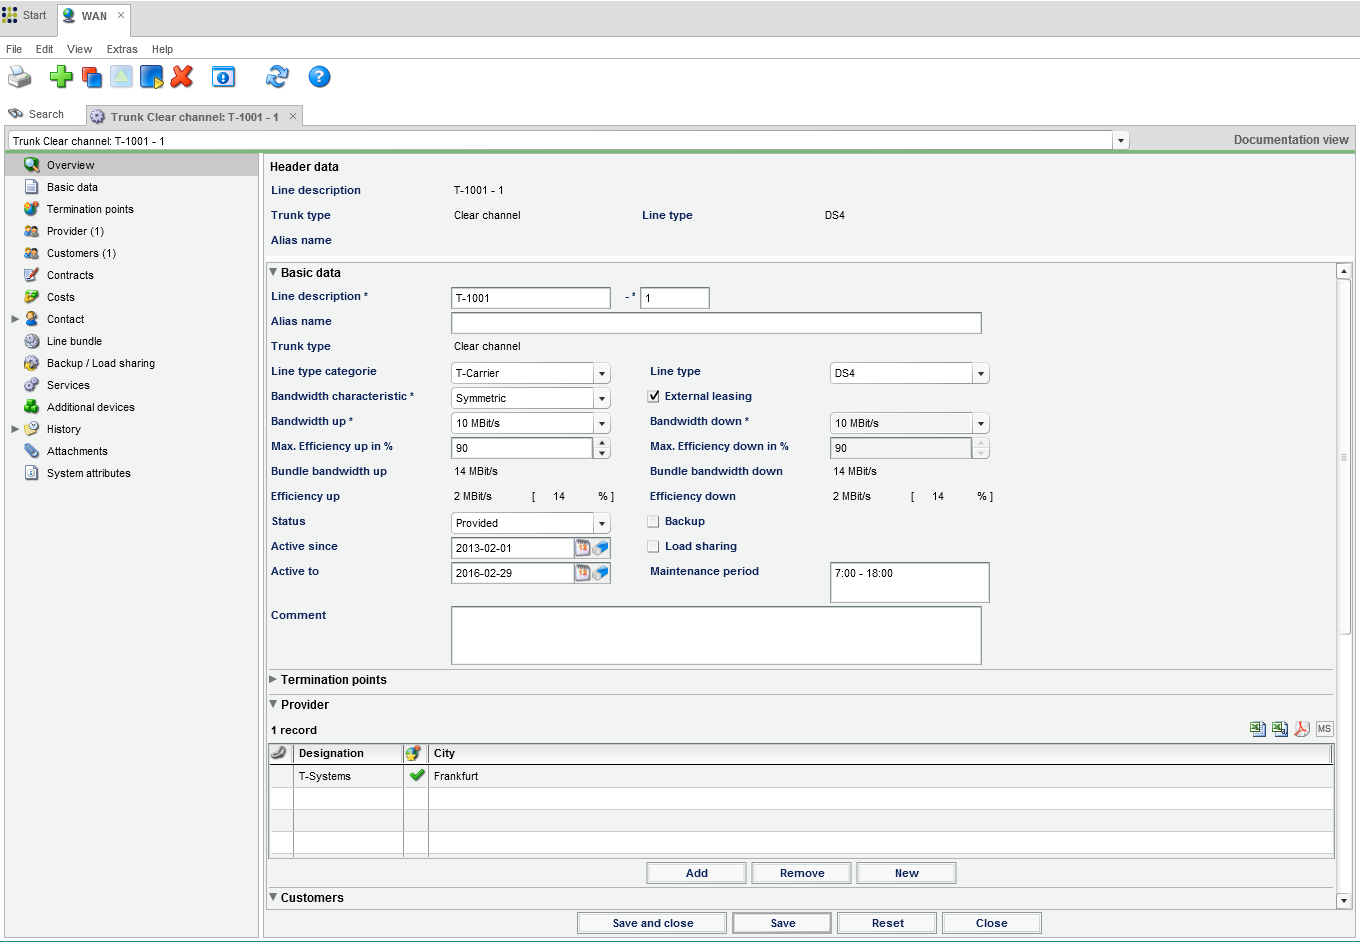1360x942 pixels.
Task: Export provider list to PDF icon
Action: 1302,729
